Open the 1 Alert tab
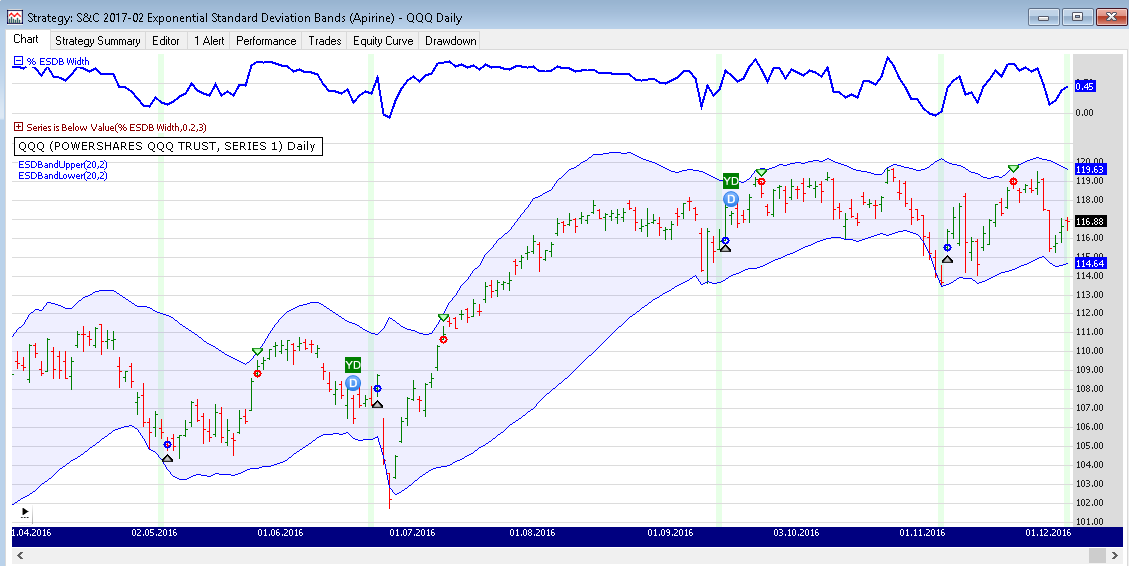The height and width of the screenshot is (566, 1129). point(209,40)
